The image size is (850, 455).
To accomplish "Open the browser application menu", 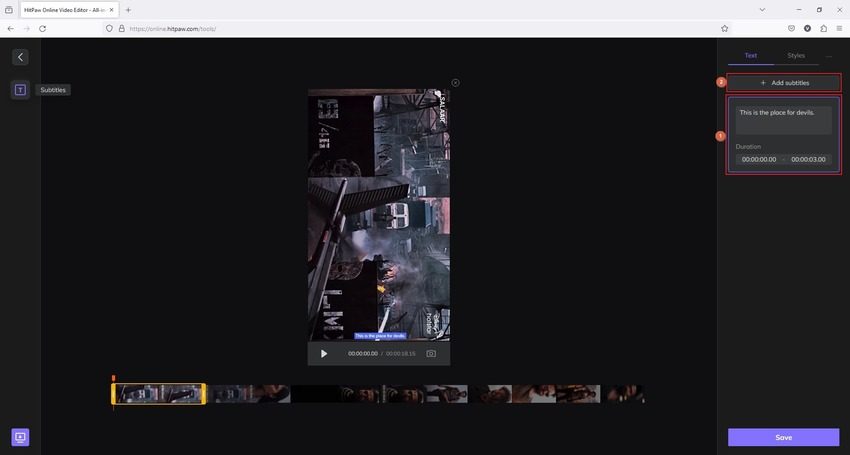I will coord(839,29).
